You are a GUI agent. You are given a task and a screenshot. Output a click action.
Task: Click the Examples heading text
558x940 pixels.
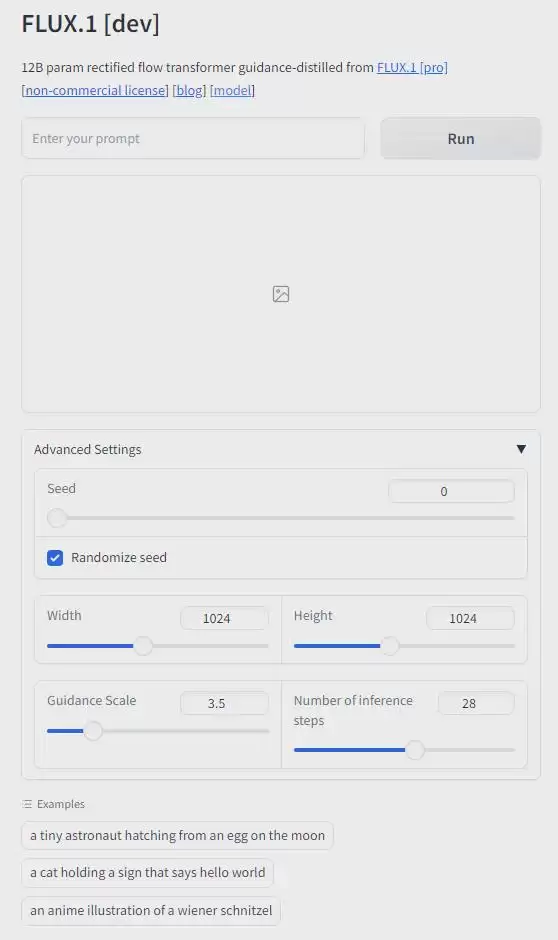tap(61, 804)
